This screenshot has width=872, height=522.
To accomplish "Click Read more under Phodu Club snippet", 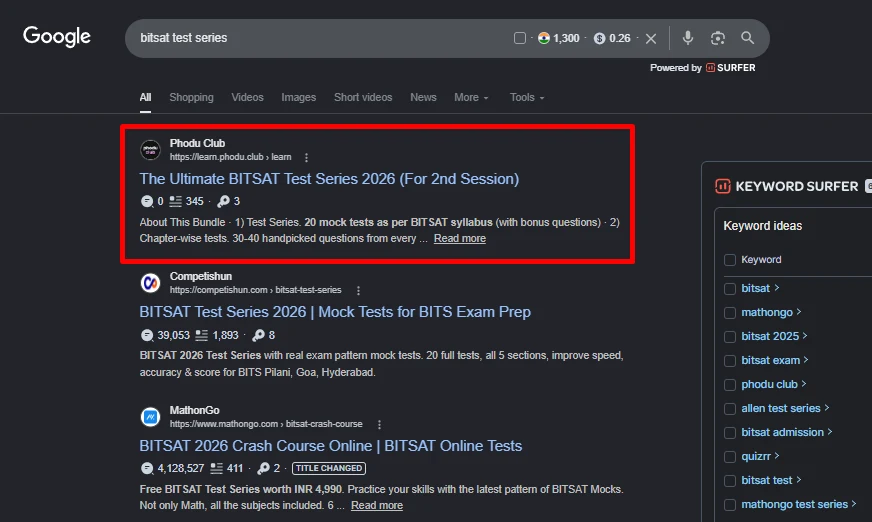I will [460, 238].
